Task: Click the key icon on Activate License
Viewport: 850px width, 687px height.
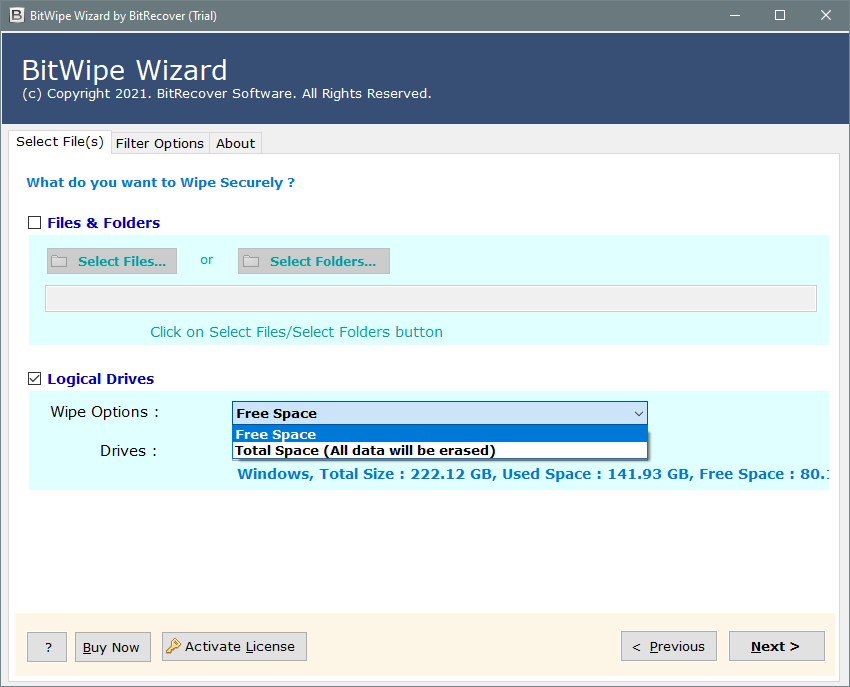Action: [x=173, y=646]
